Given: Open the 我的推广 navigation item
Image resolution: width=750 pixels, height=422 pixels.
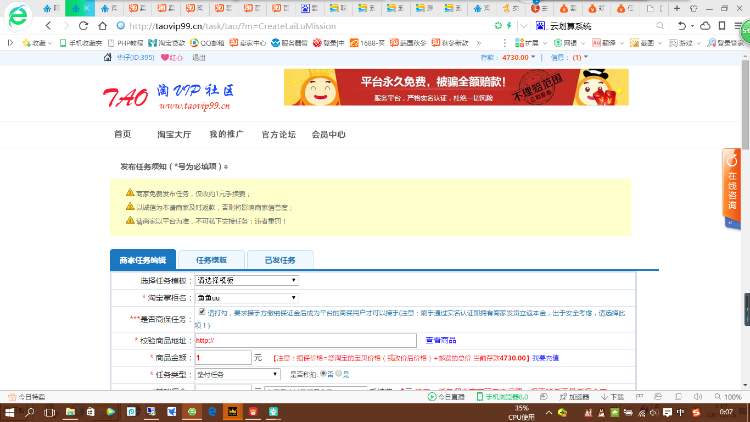Looking at the screenshot, I should 226,134.
